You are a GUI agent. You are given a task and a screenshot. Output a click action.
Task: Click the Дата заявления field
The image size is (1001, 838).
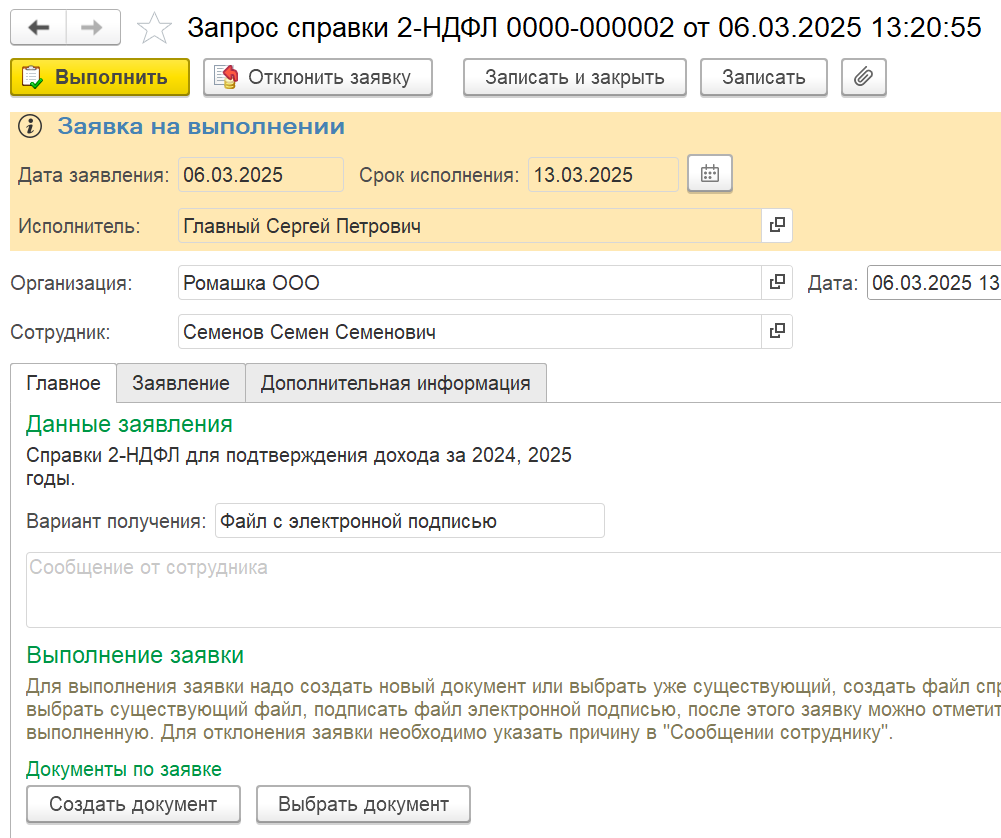[x=260, y=174]
